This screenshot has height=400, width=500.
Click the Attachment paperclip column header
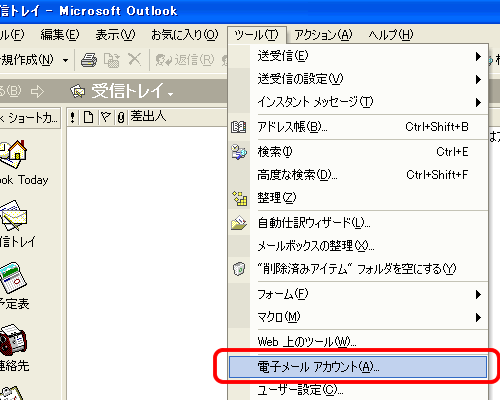[x=121, y=117]
